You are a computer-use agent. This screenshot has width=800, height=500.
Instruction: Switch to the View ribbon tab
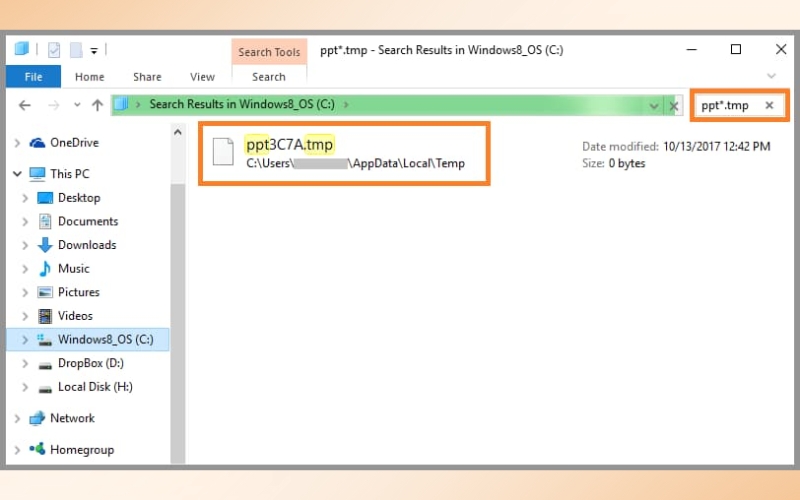click(x=202, y=77)
